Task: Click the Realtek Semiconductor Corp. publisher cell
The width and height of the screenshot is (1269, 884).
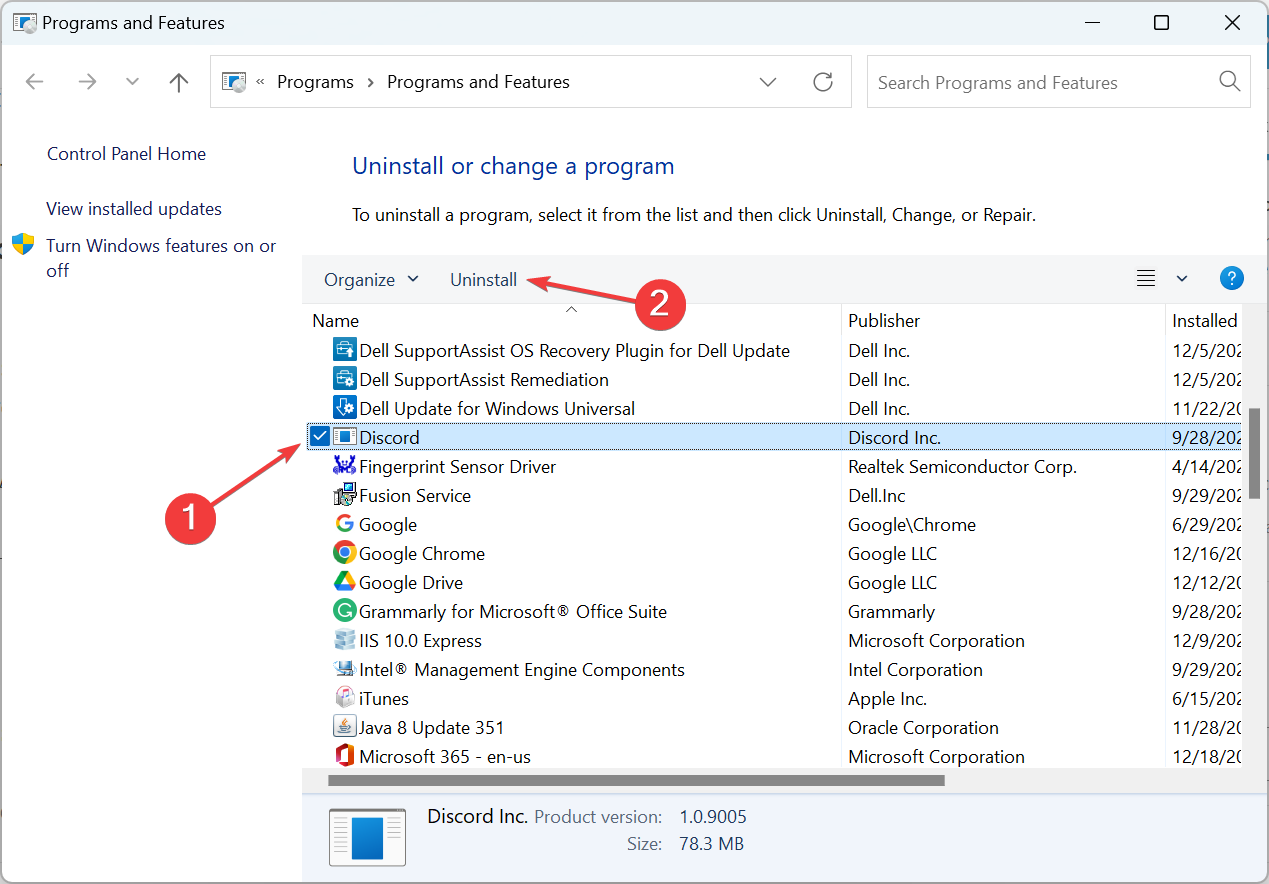Action: click(962, 467)
